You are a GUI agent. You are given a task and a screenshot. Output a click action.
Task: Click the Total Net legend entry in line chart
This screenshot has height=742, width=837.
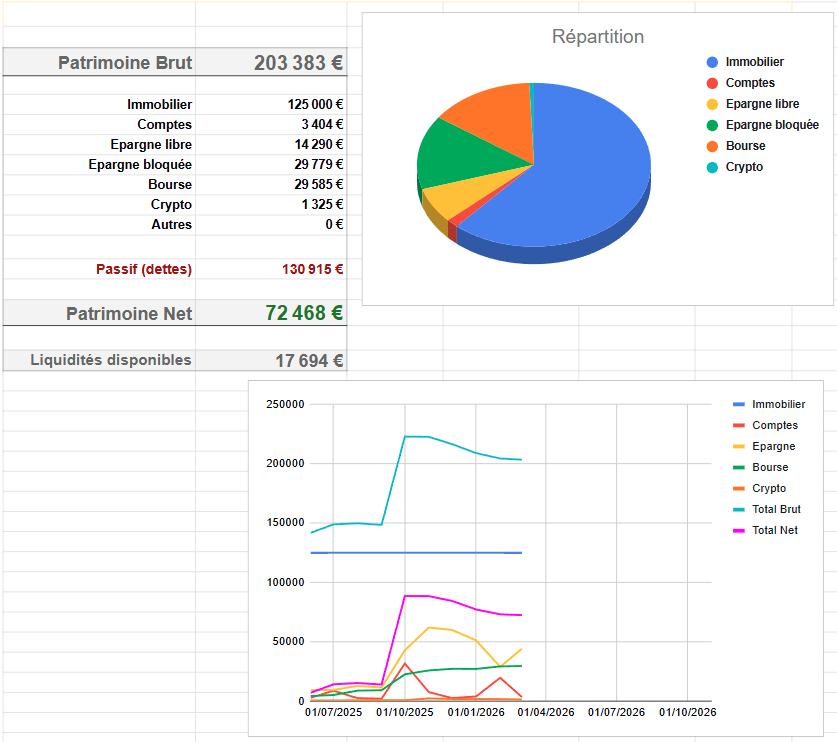pos(774,530)
